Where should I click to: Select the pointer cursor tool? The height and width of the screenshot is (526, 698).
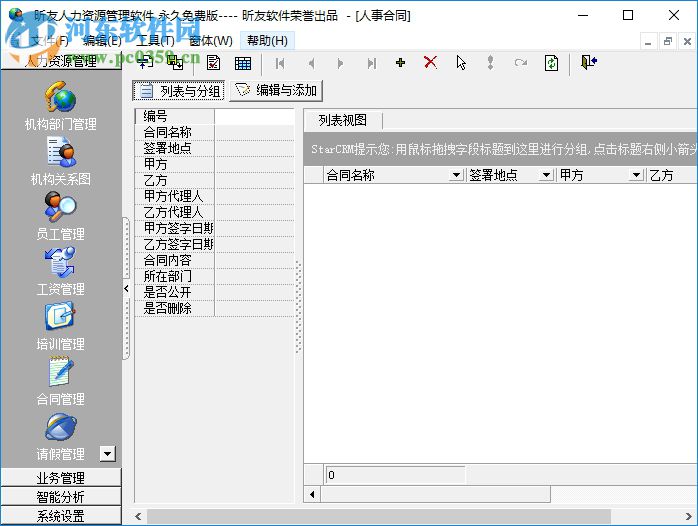point(461,63)
